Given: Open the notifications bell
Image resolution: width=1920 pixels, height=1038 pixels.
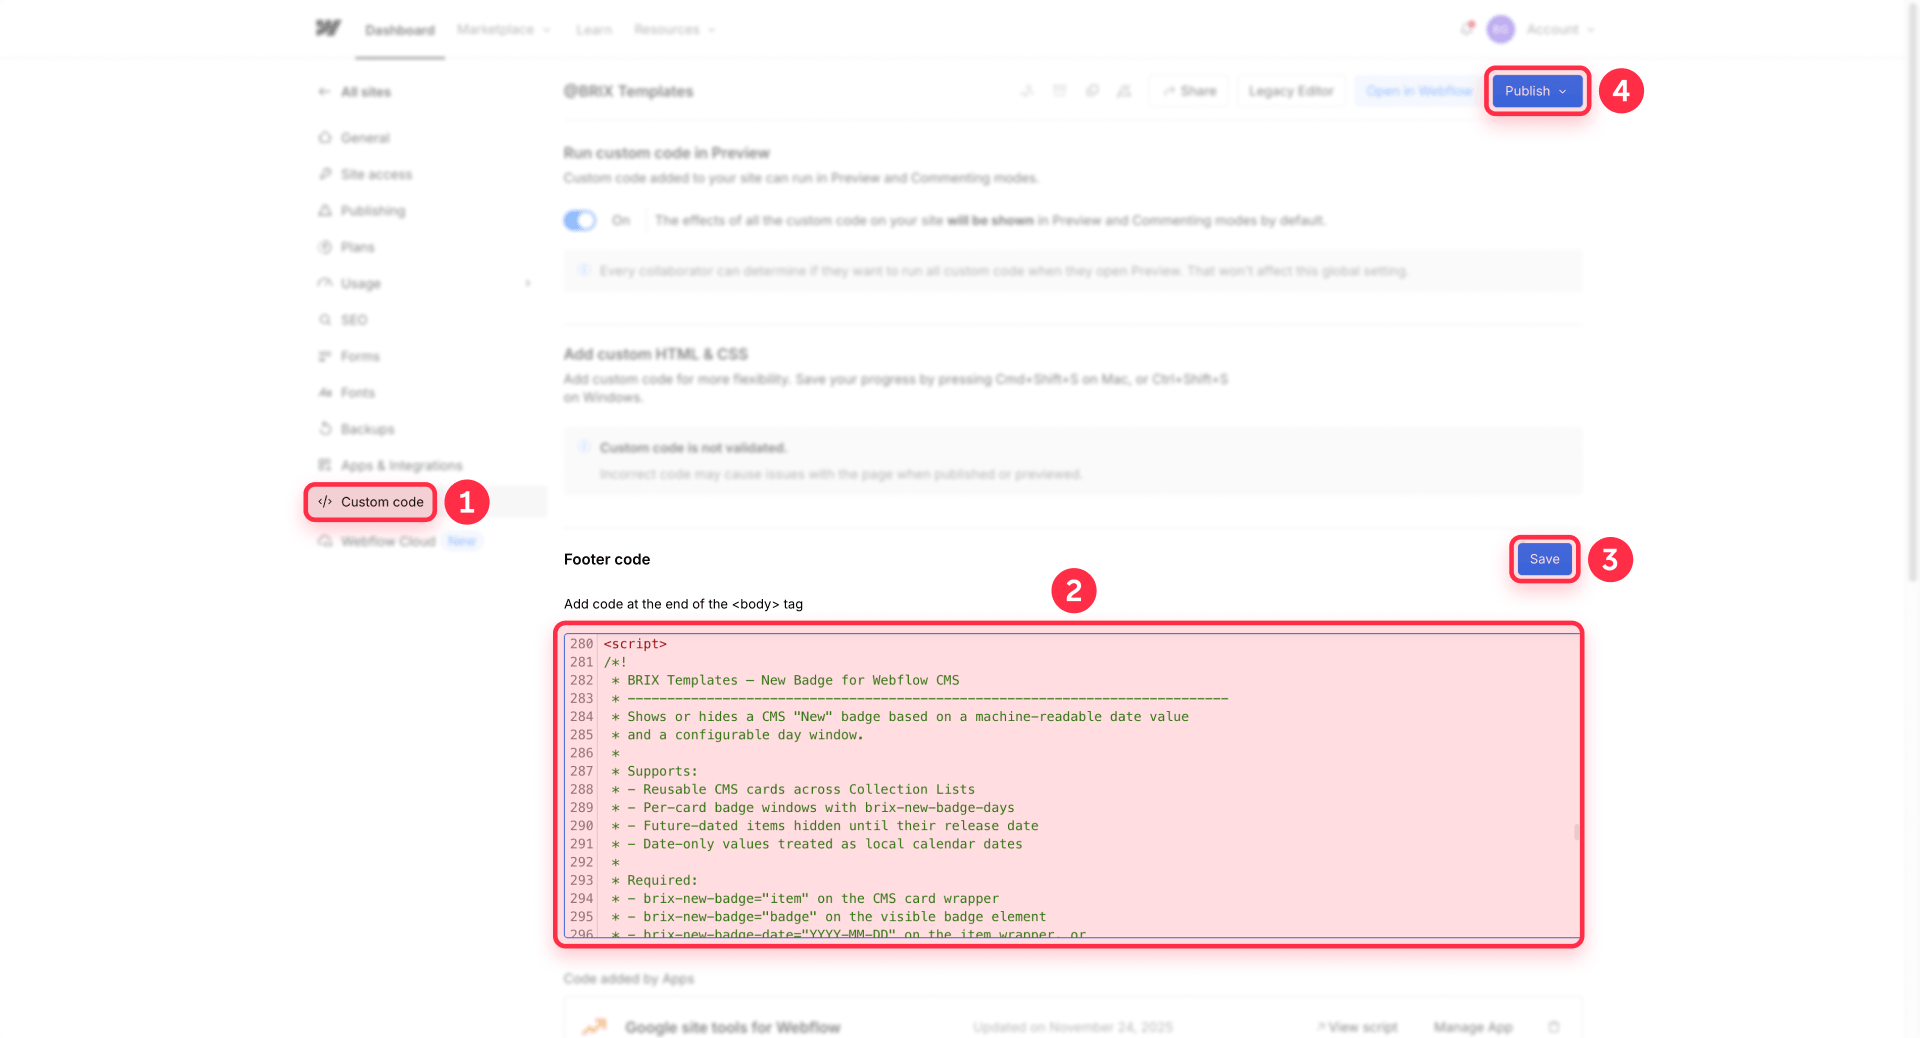Looking at the screenshot, I should coord(1467,29).
